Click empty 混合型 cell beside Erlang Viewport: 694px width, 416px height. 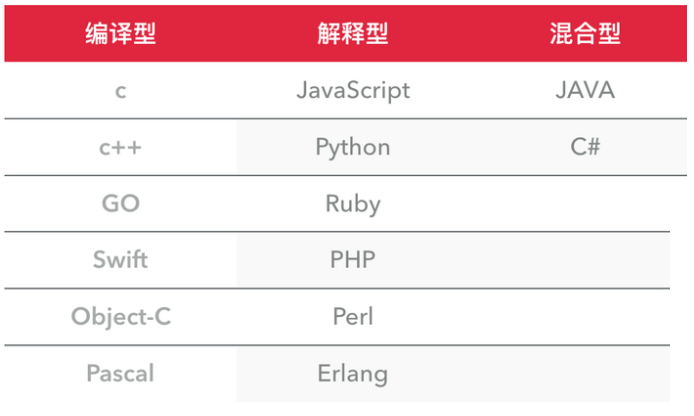coord(585,374)
